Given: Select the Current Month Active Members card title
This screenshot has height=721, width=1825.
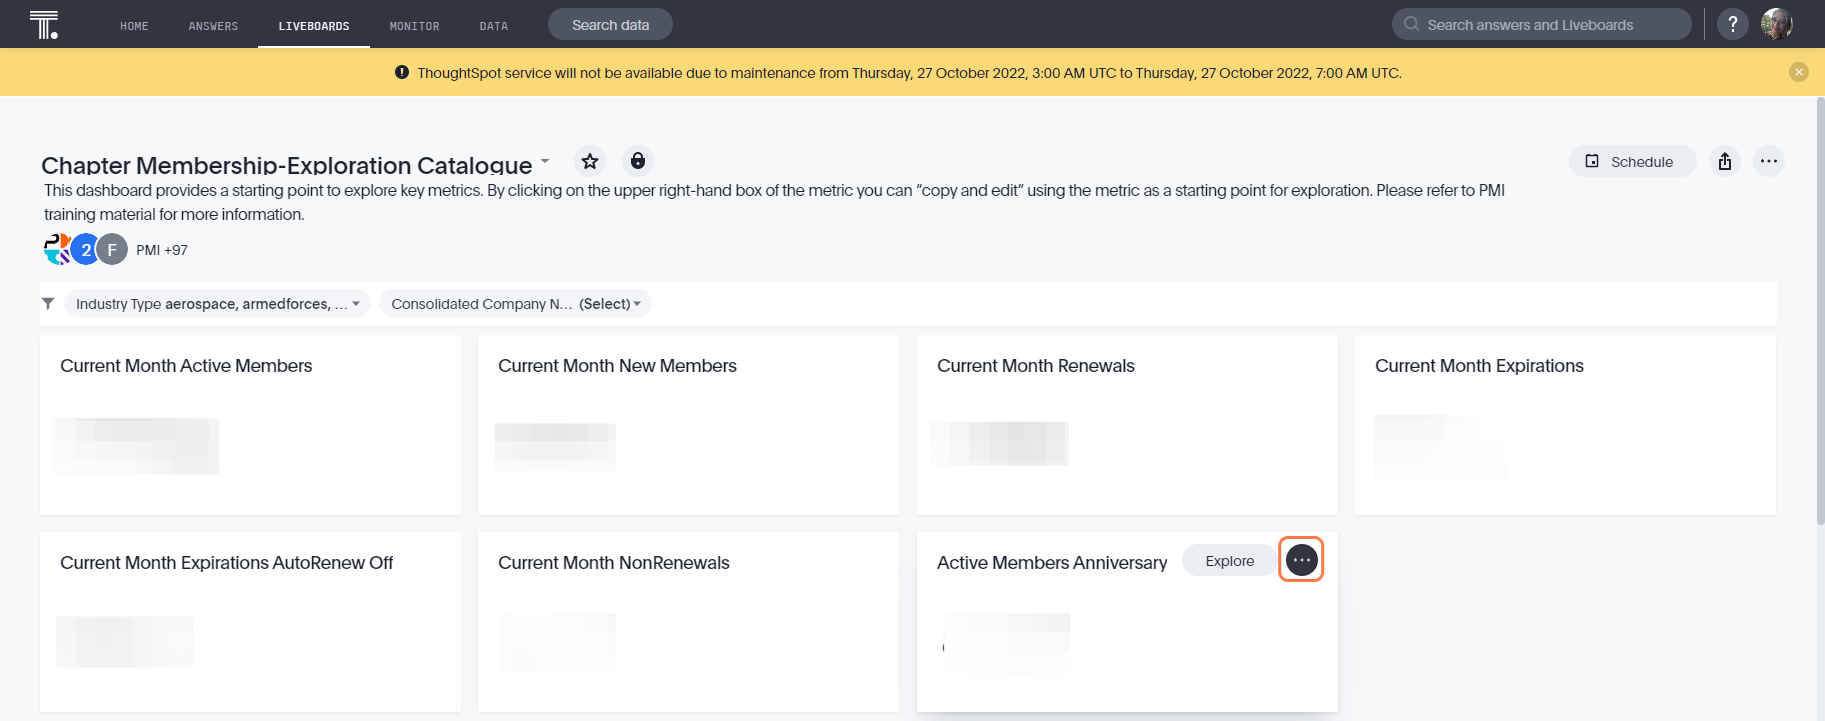Looking at the screenshot, I should (x=186, y=366).
